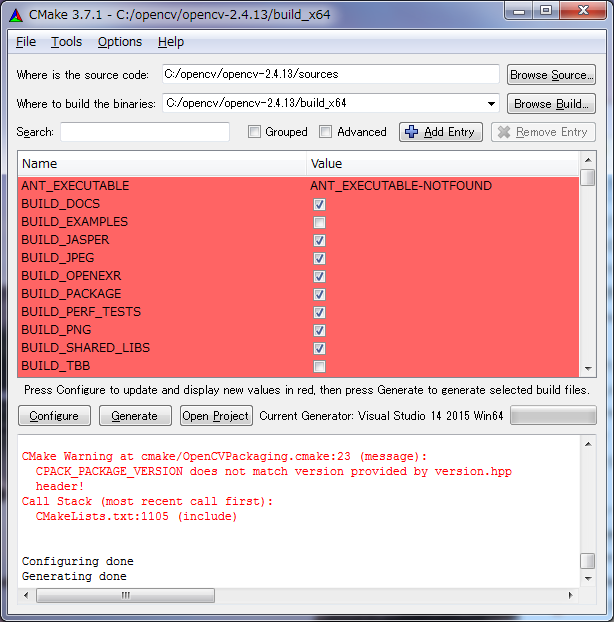
Task: Open the Tools menu
Action: (x=66, y=42)
